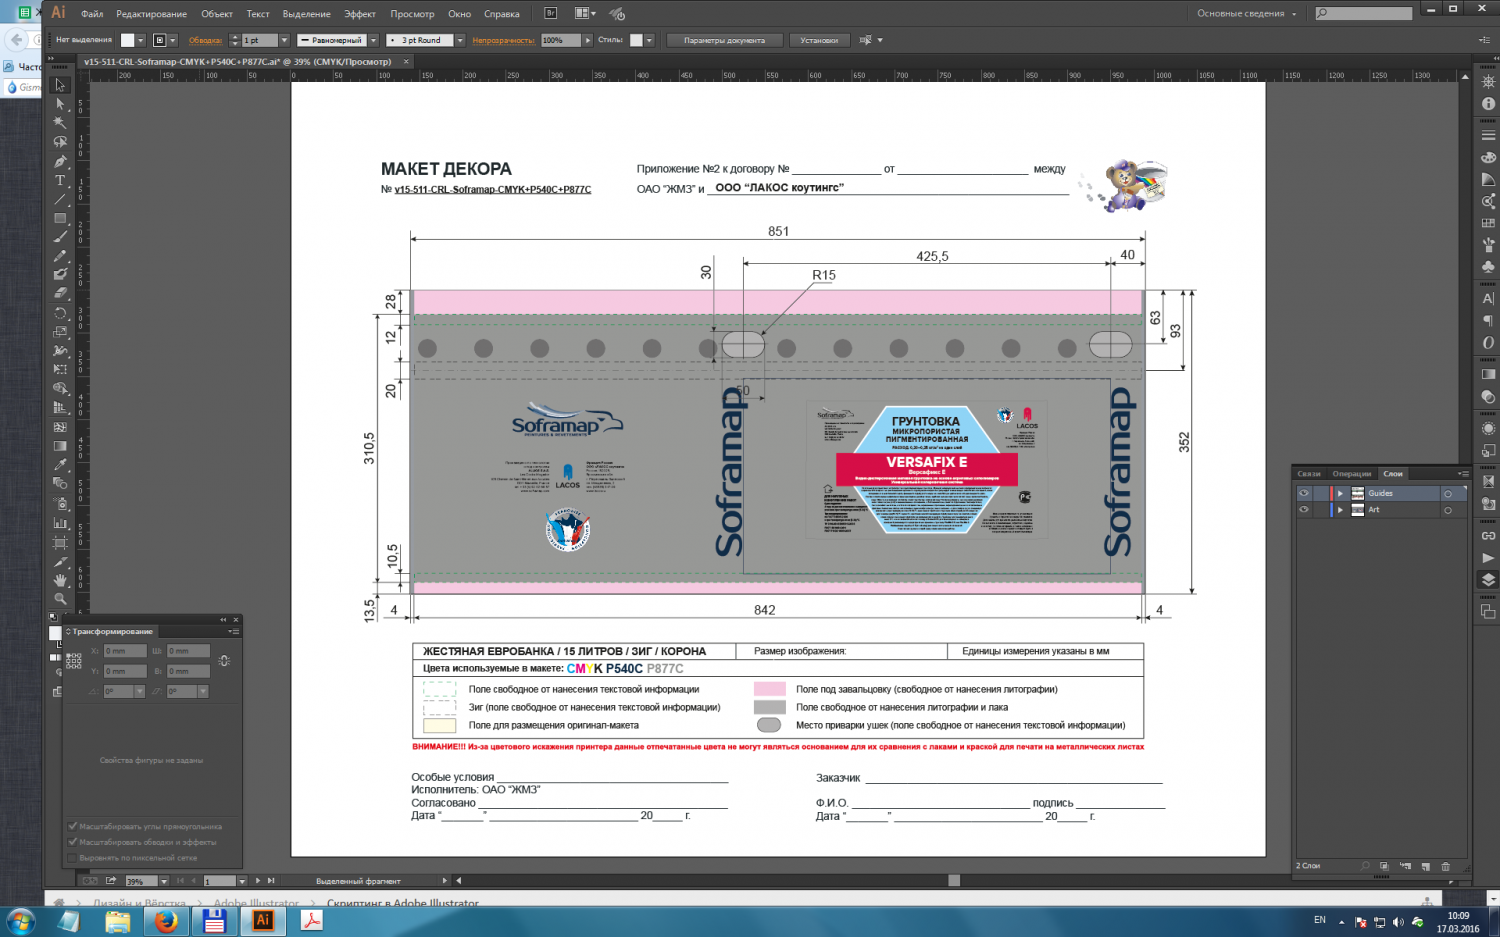Click the opacity 100% input field
The height and width of the screenshot is (937, 1500).
[x=559, y=40]
